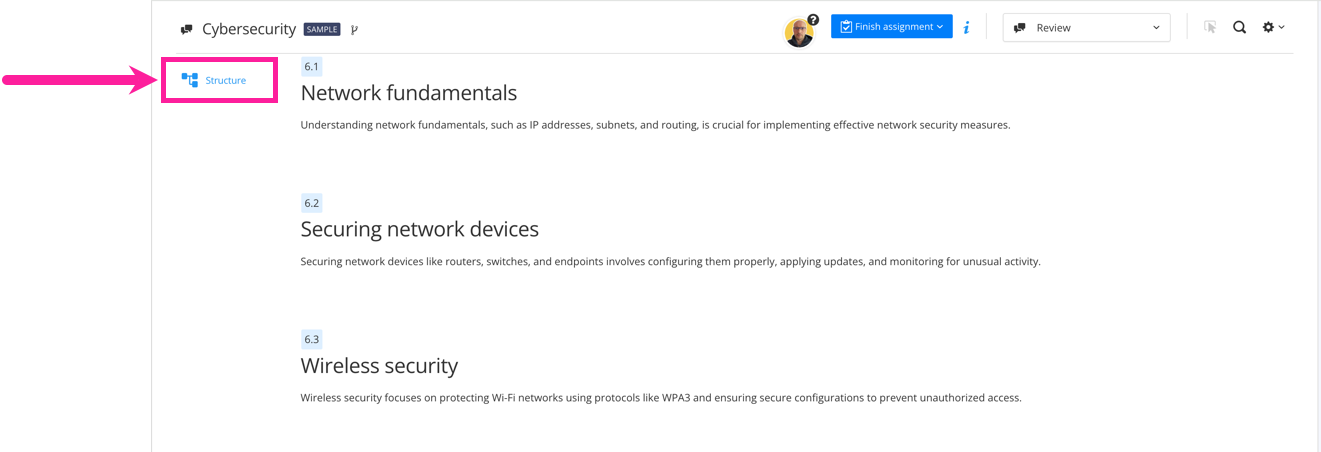Image resolution: width=1321 pixels, height=452 pixels.
Task: Show assignment info via the i icon
Action: click(966, 28)
